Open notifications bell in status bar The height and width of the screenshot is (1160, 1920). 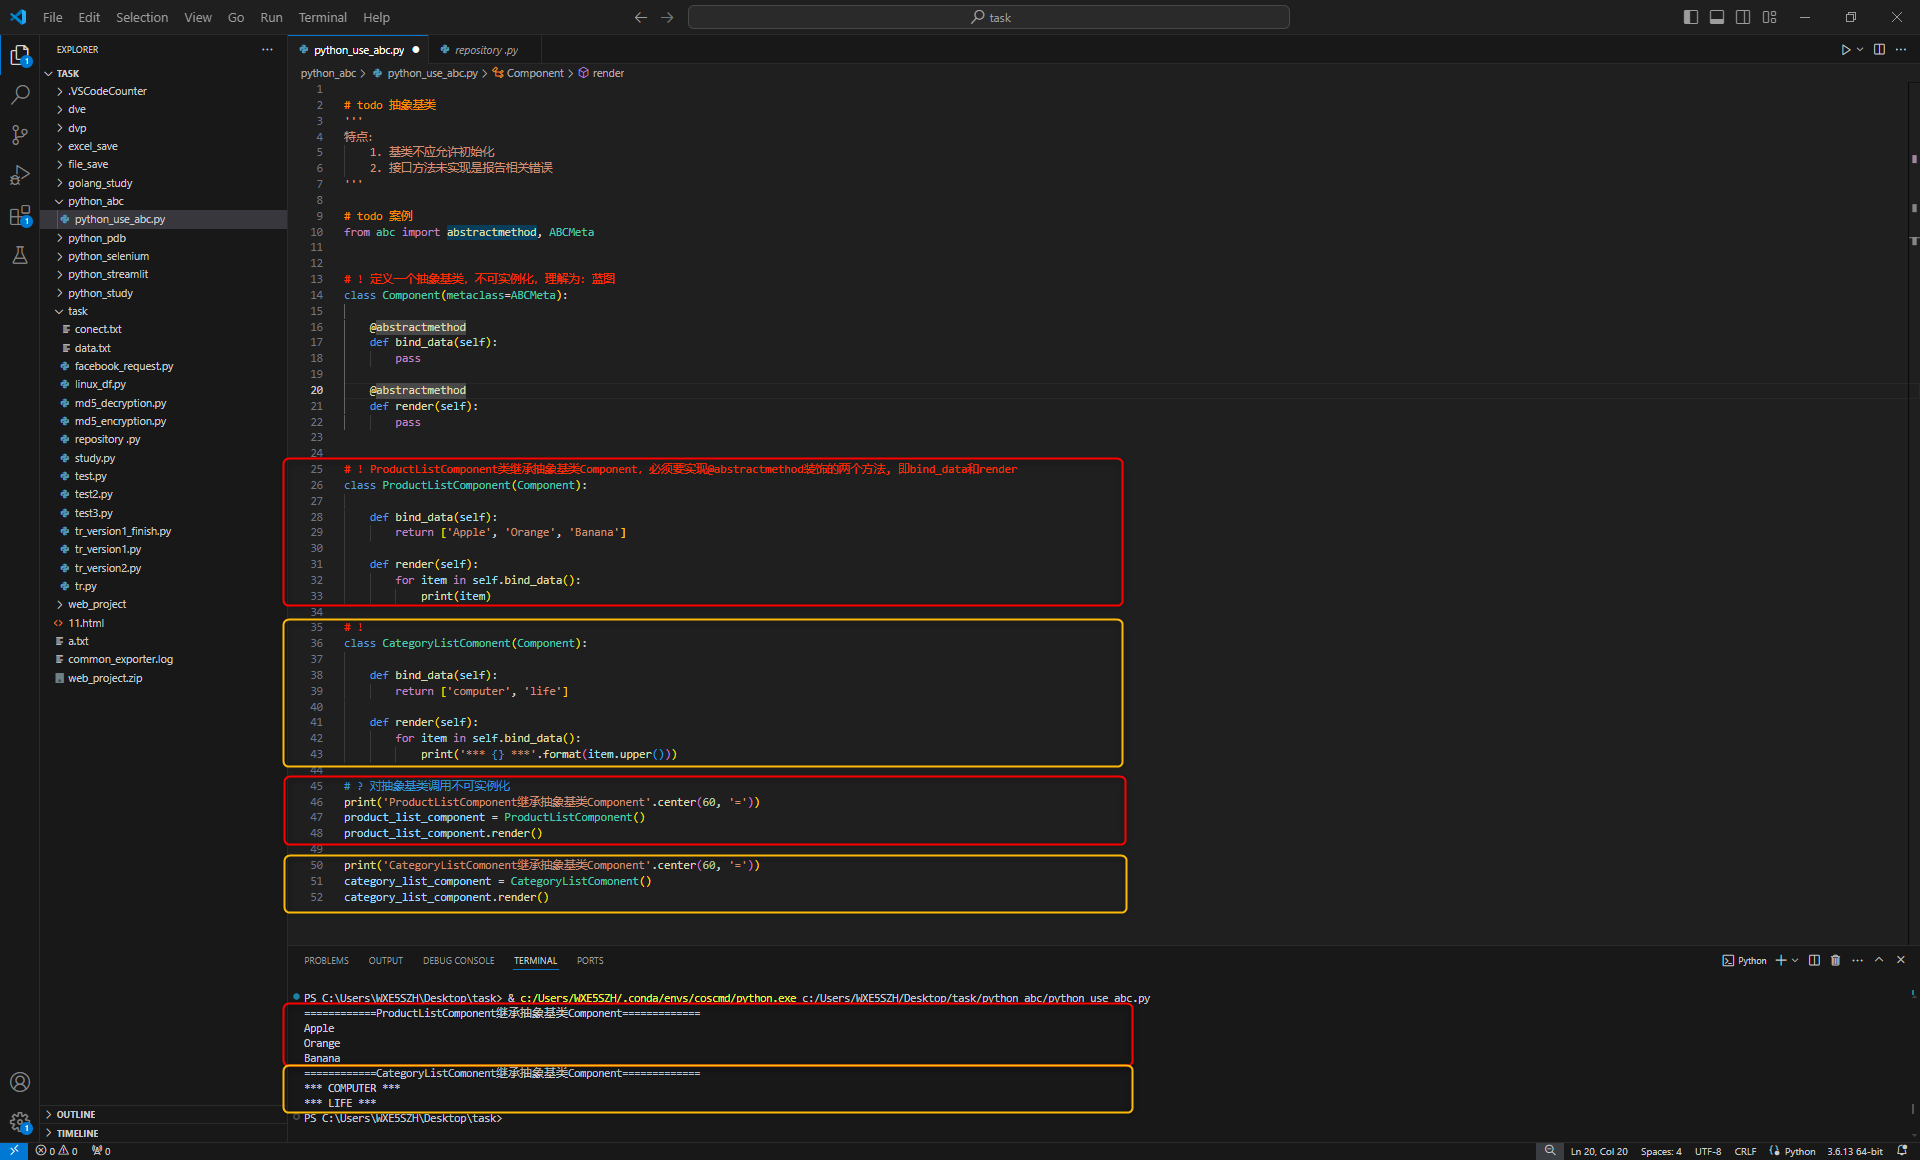point(1902,1151)
